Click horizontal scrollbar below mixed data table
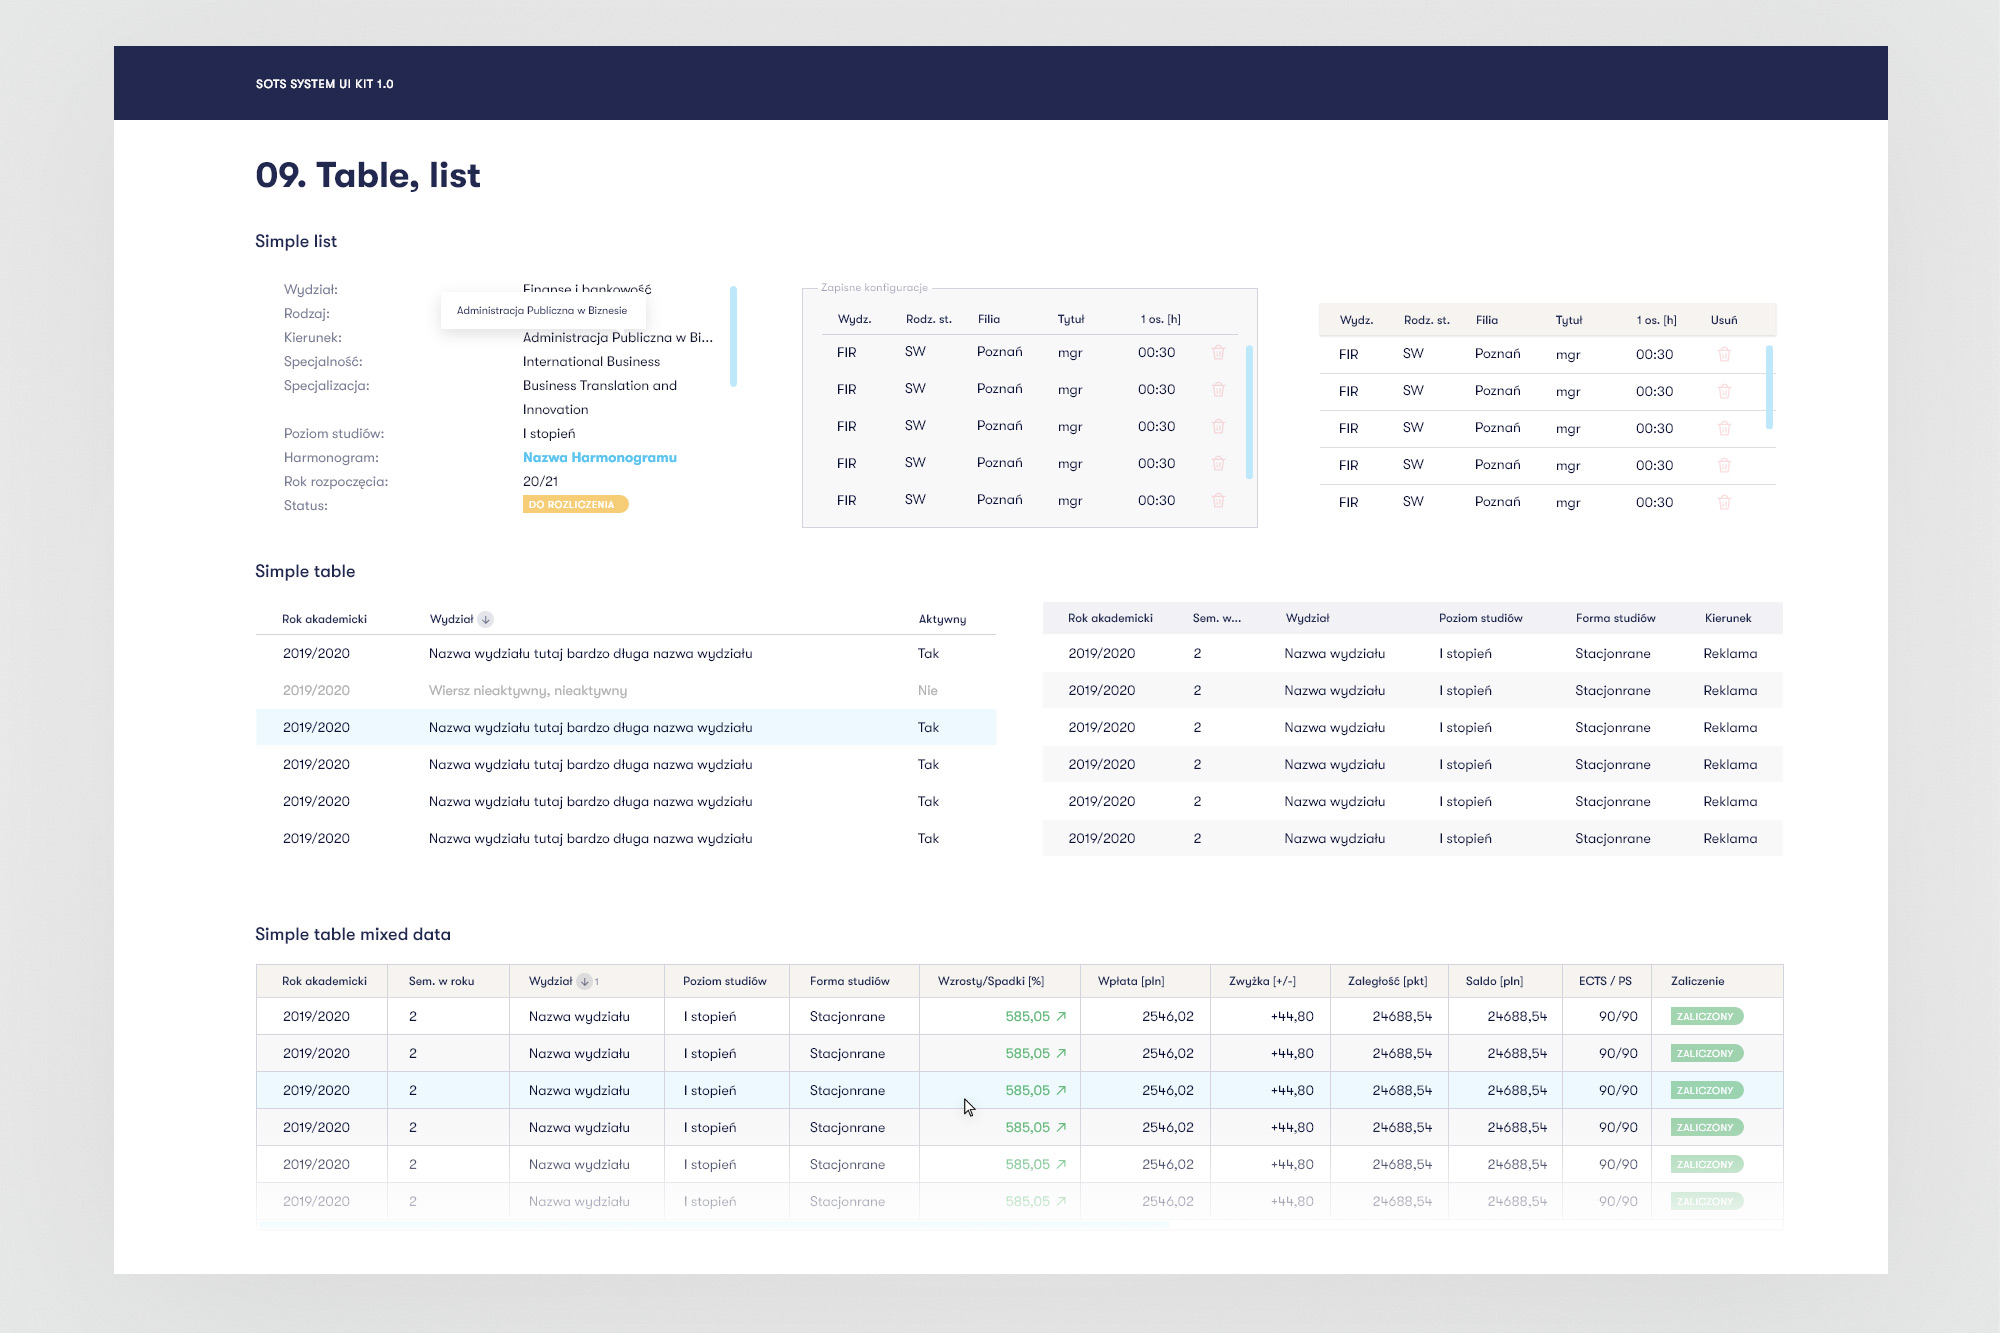Image resolution: width=2000 pixels, height=1333 pixels. coord(714,1224)
